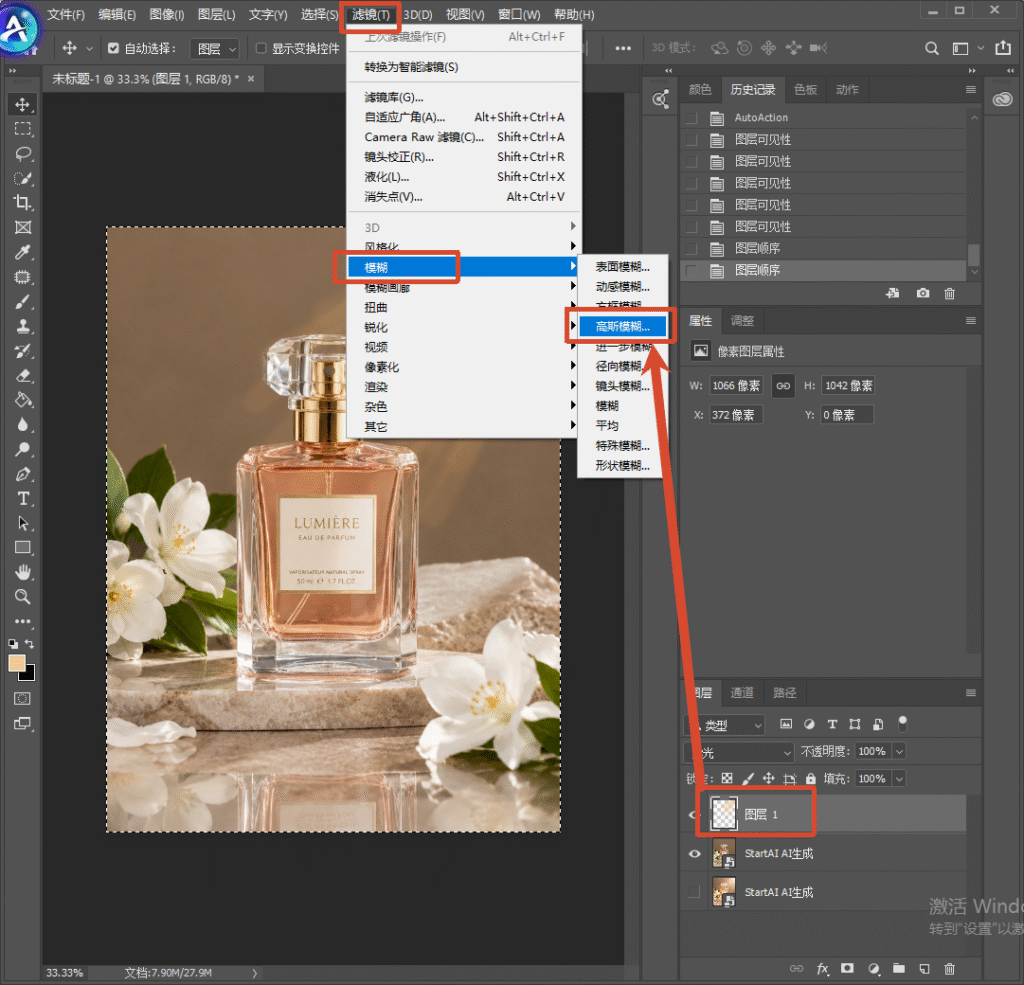Click the width 1066 像素 field

[736, 386]
